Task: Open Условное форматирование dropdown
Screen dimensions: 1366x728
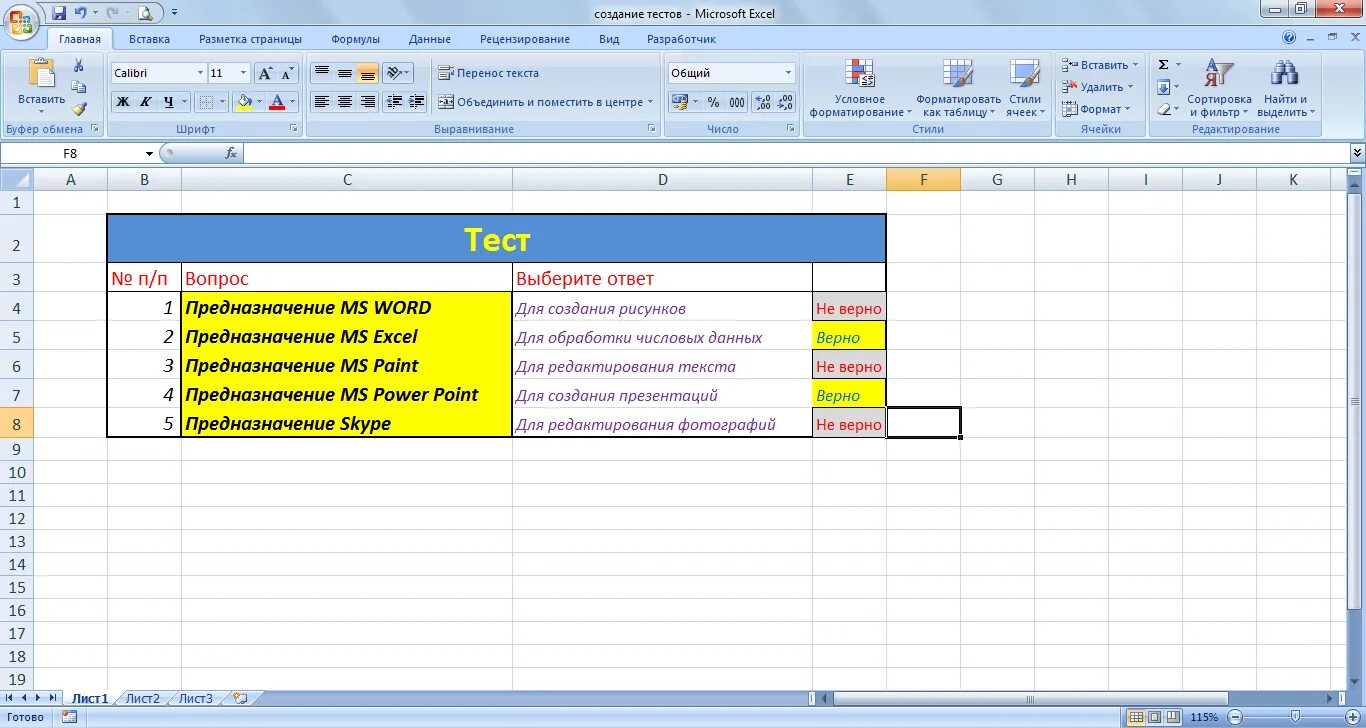Action: coord(860,88)
